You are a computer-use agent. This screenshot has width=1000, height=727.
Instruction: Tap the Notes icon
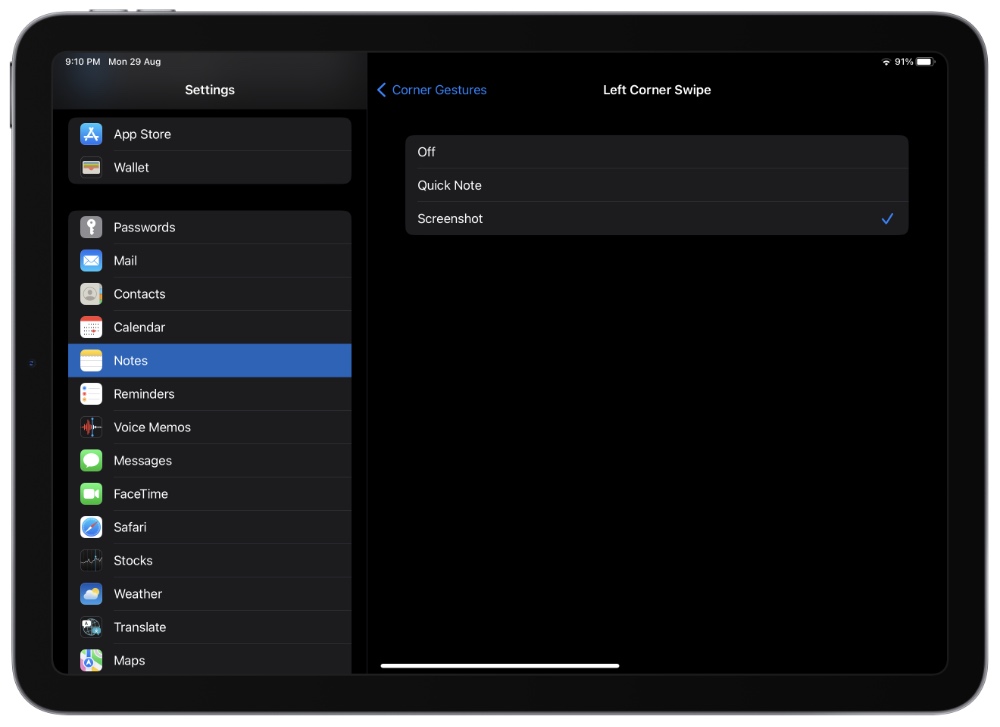click(x=91, y=360)
